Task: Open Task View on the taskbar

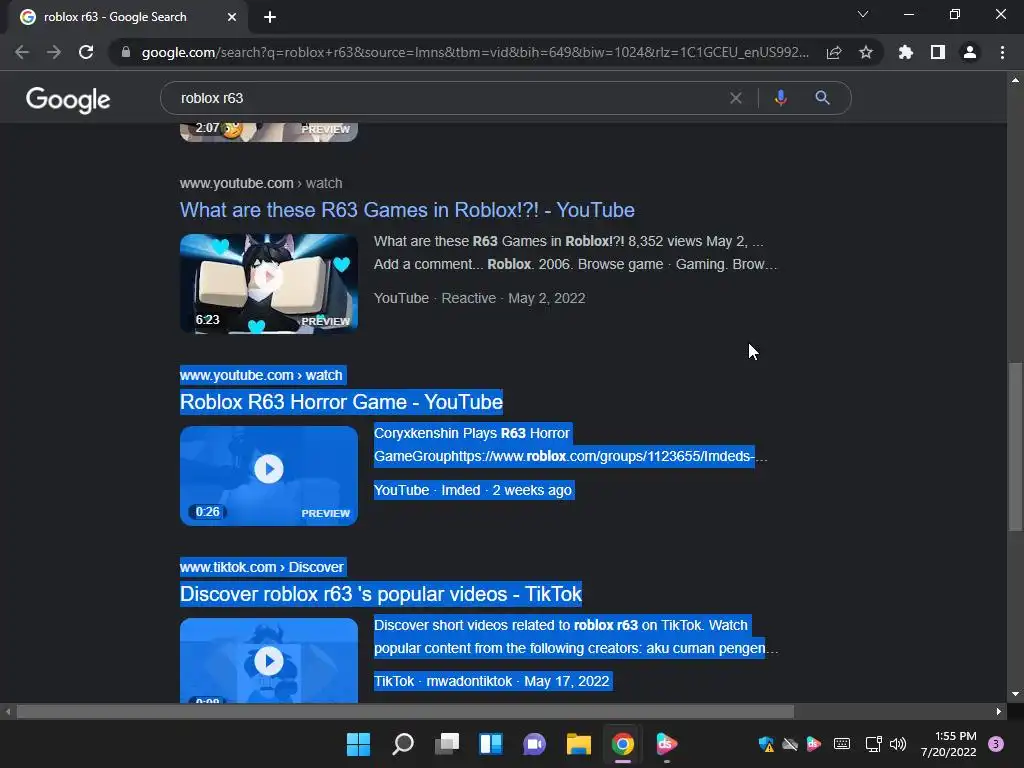Action: [447, 744]
